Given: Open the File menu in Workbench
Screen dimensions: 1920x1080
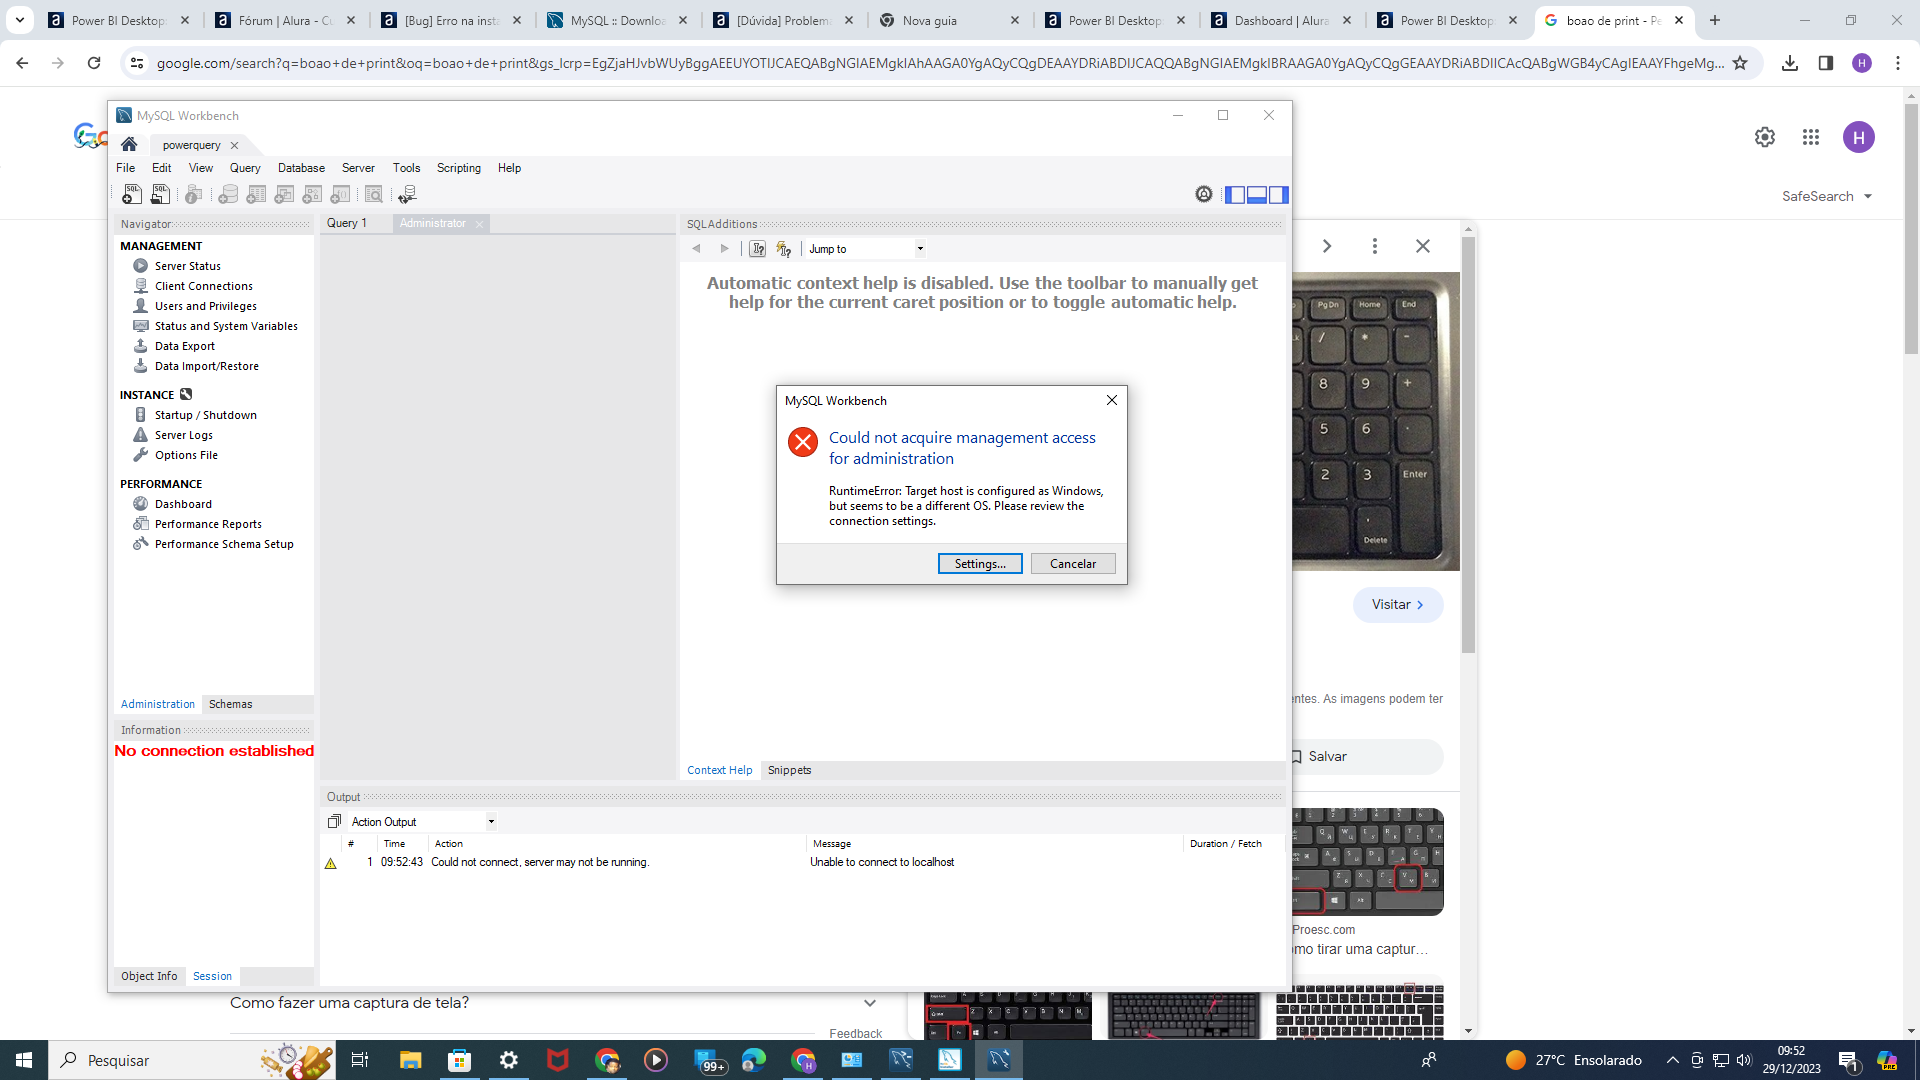Looking at the screenshot, I should click(125, 168).
